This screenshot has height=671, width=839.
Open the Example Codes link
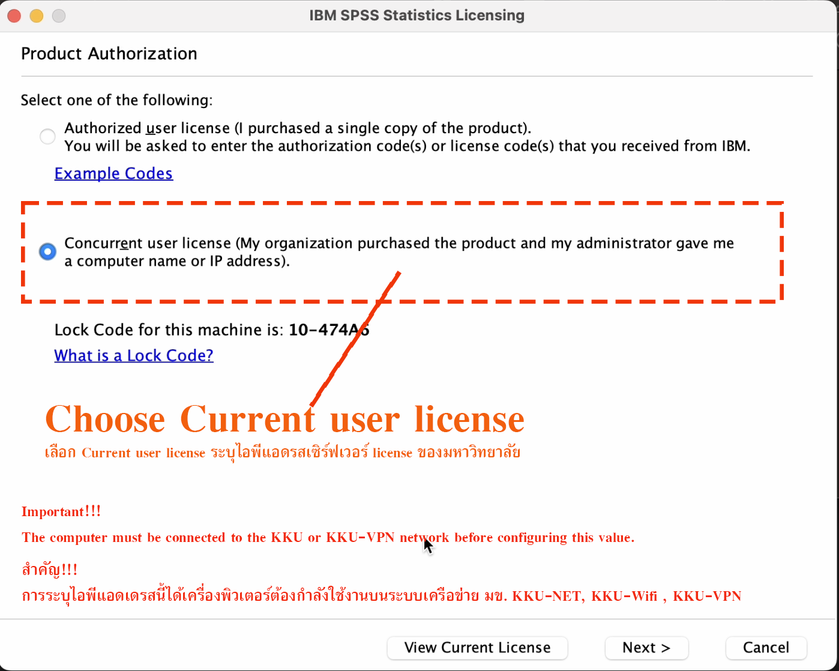point(113,173)
